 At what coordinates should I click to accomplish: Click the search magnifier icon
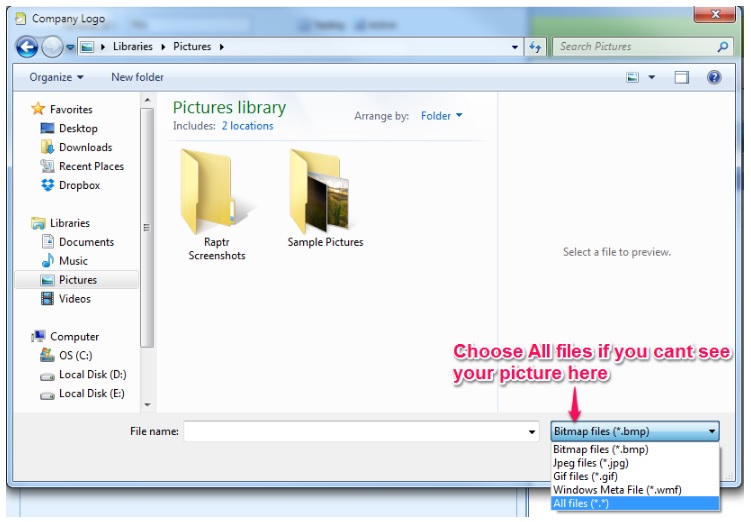(x=723, y=47)
